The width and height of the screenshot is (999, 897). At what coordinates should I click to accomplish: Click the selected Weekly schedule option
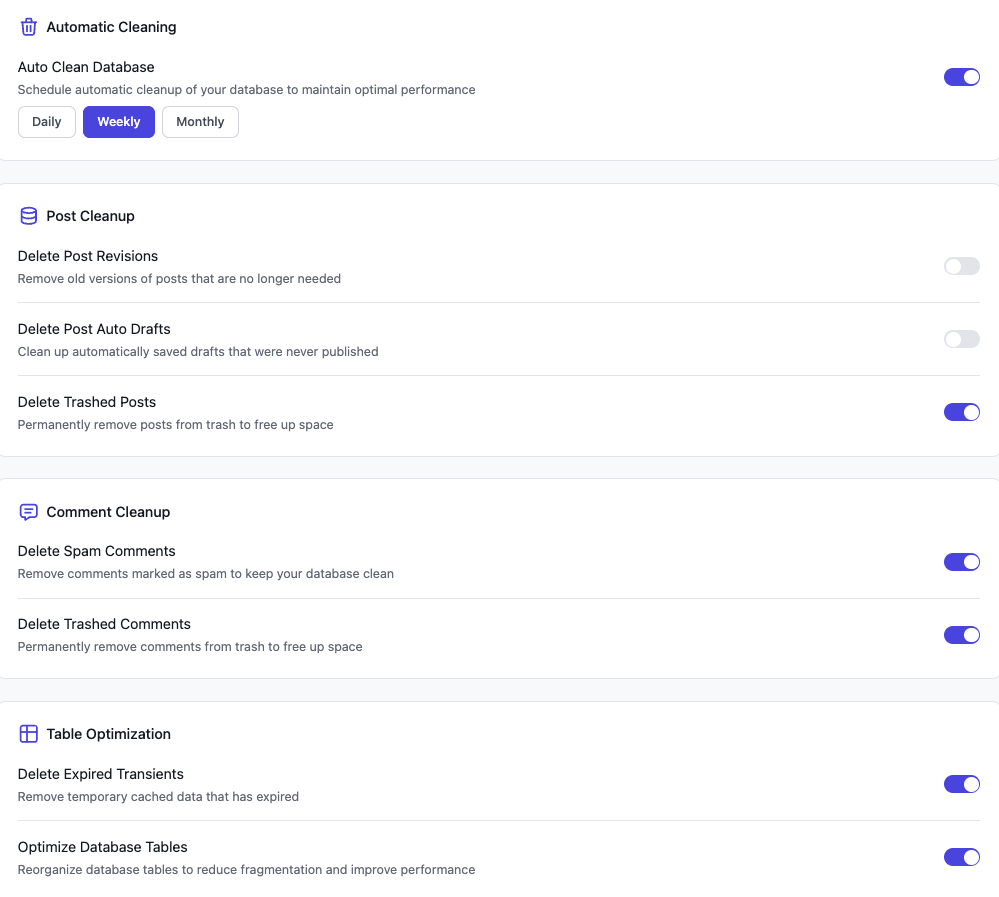tap(118, 121)
